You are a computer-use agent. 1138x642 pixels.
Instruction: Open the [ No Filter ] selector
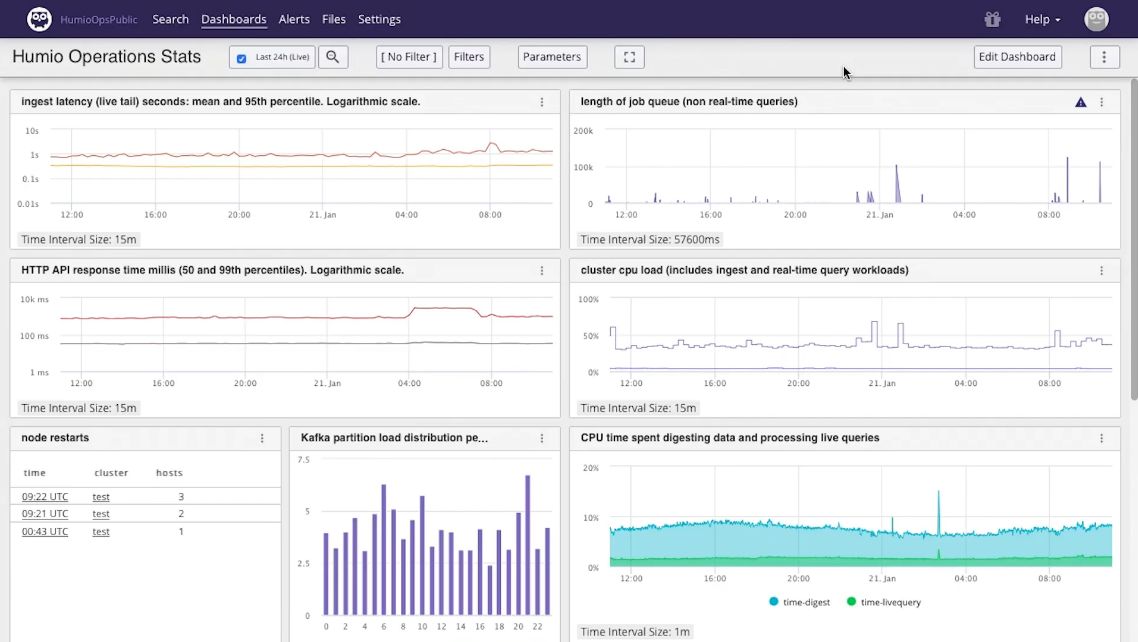409,57
